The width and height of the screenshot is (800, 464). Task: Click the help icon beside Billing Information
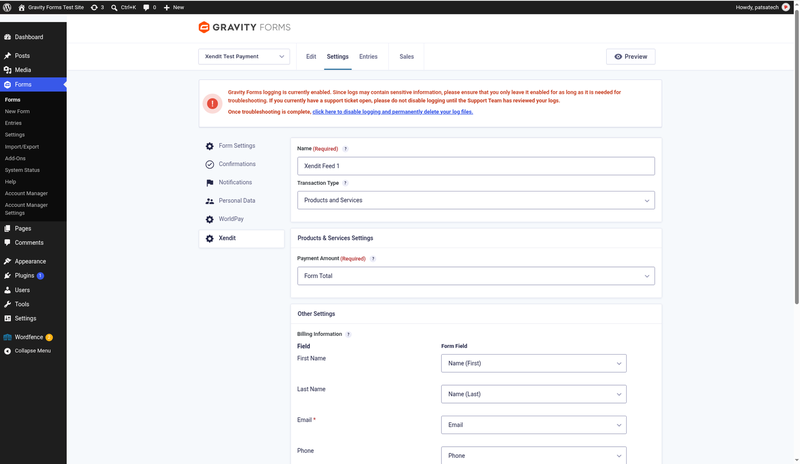pyautogui.click(x=348, y=334)
